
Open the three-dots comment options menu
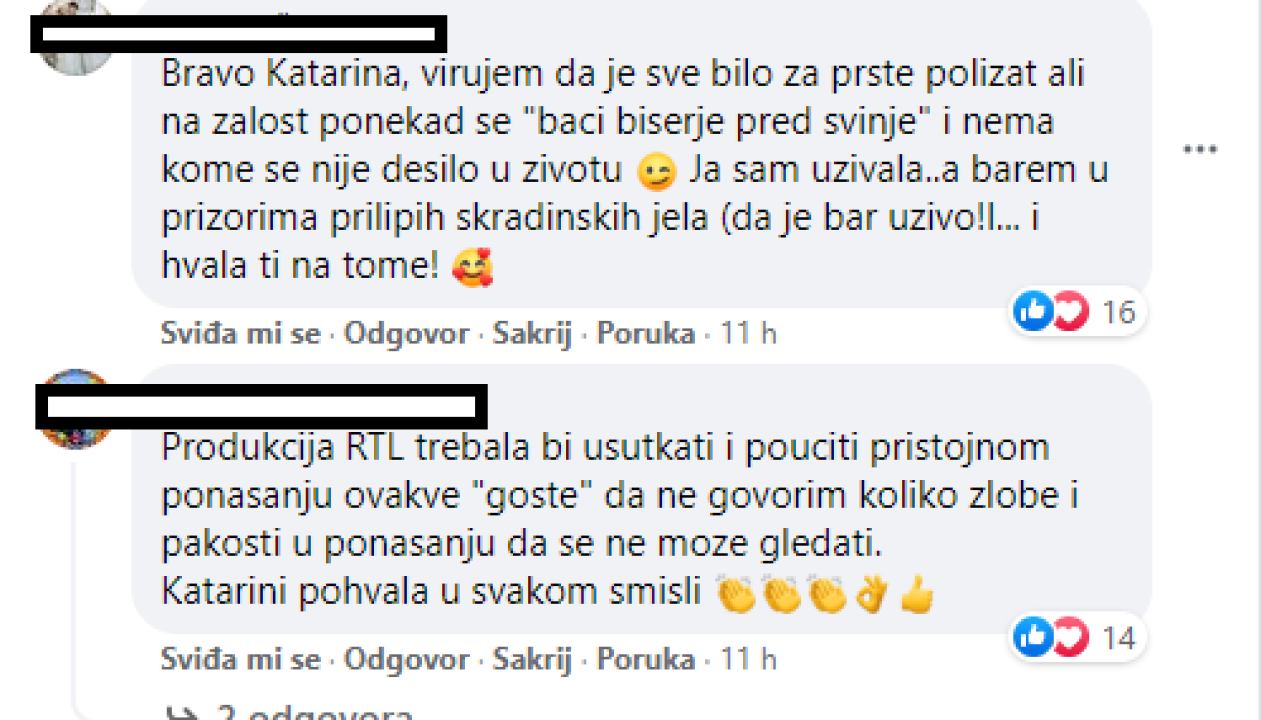tap(1199, 148)
